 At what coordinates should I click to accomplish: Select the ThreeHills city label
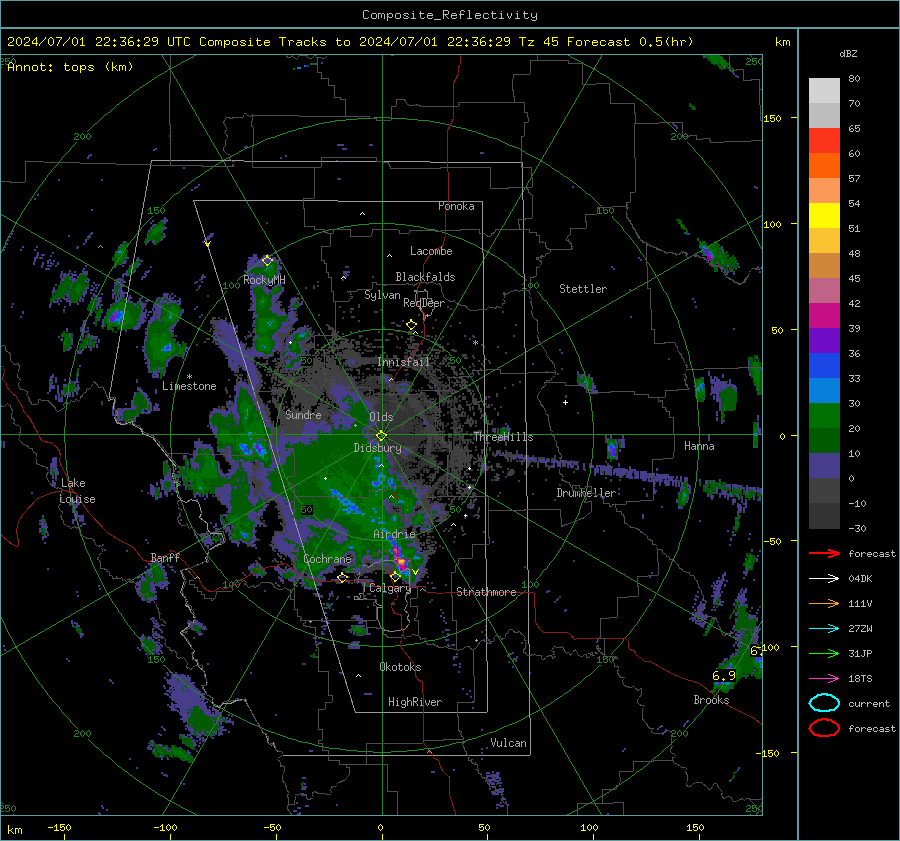click(503, 437)
